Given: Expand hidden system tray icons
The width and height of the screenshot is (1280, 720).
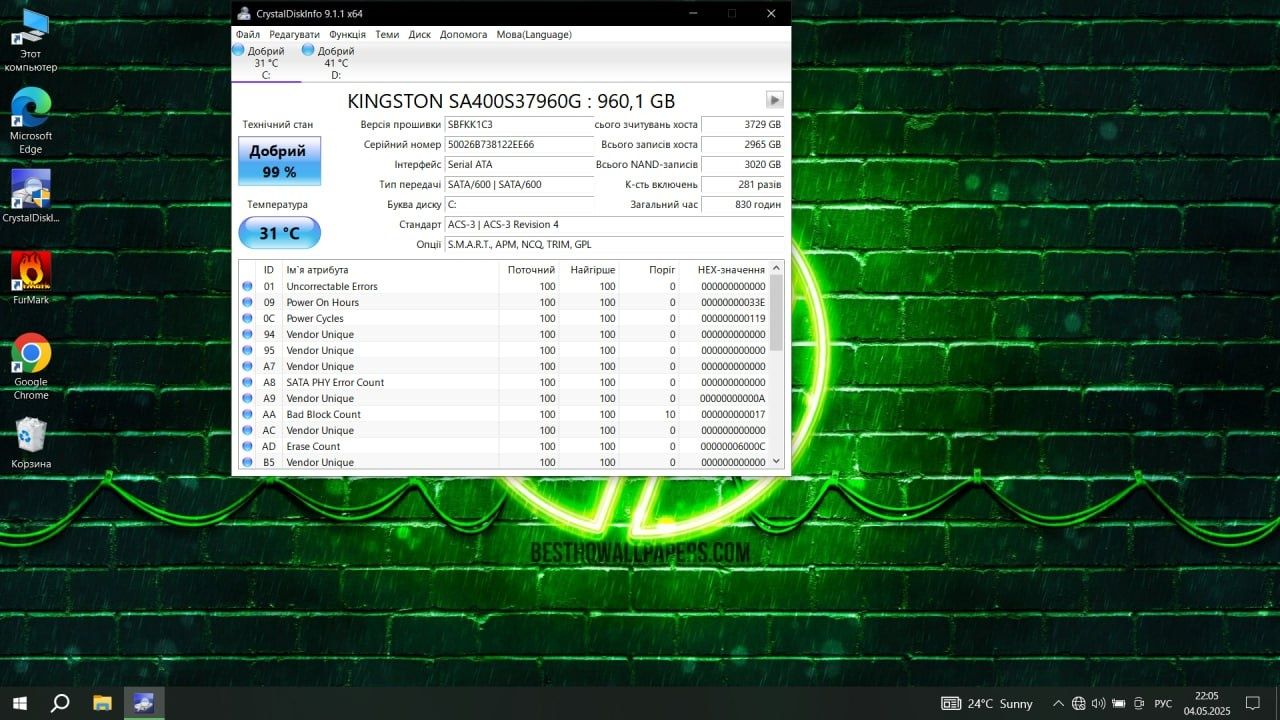Looking at the screenshot, I should [1058, 703].
